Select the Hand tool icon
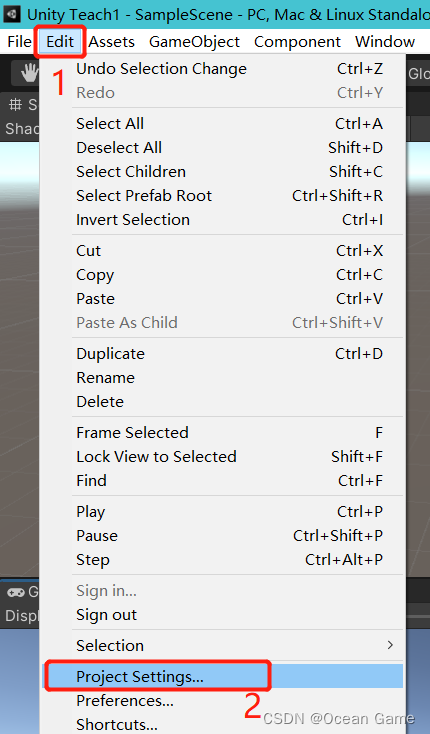This screenshot has height=734, width=430. 29,73
